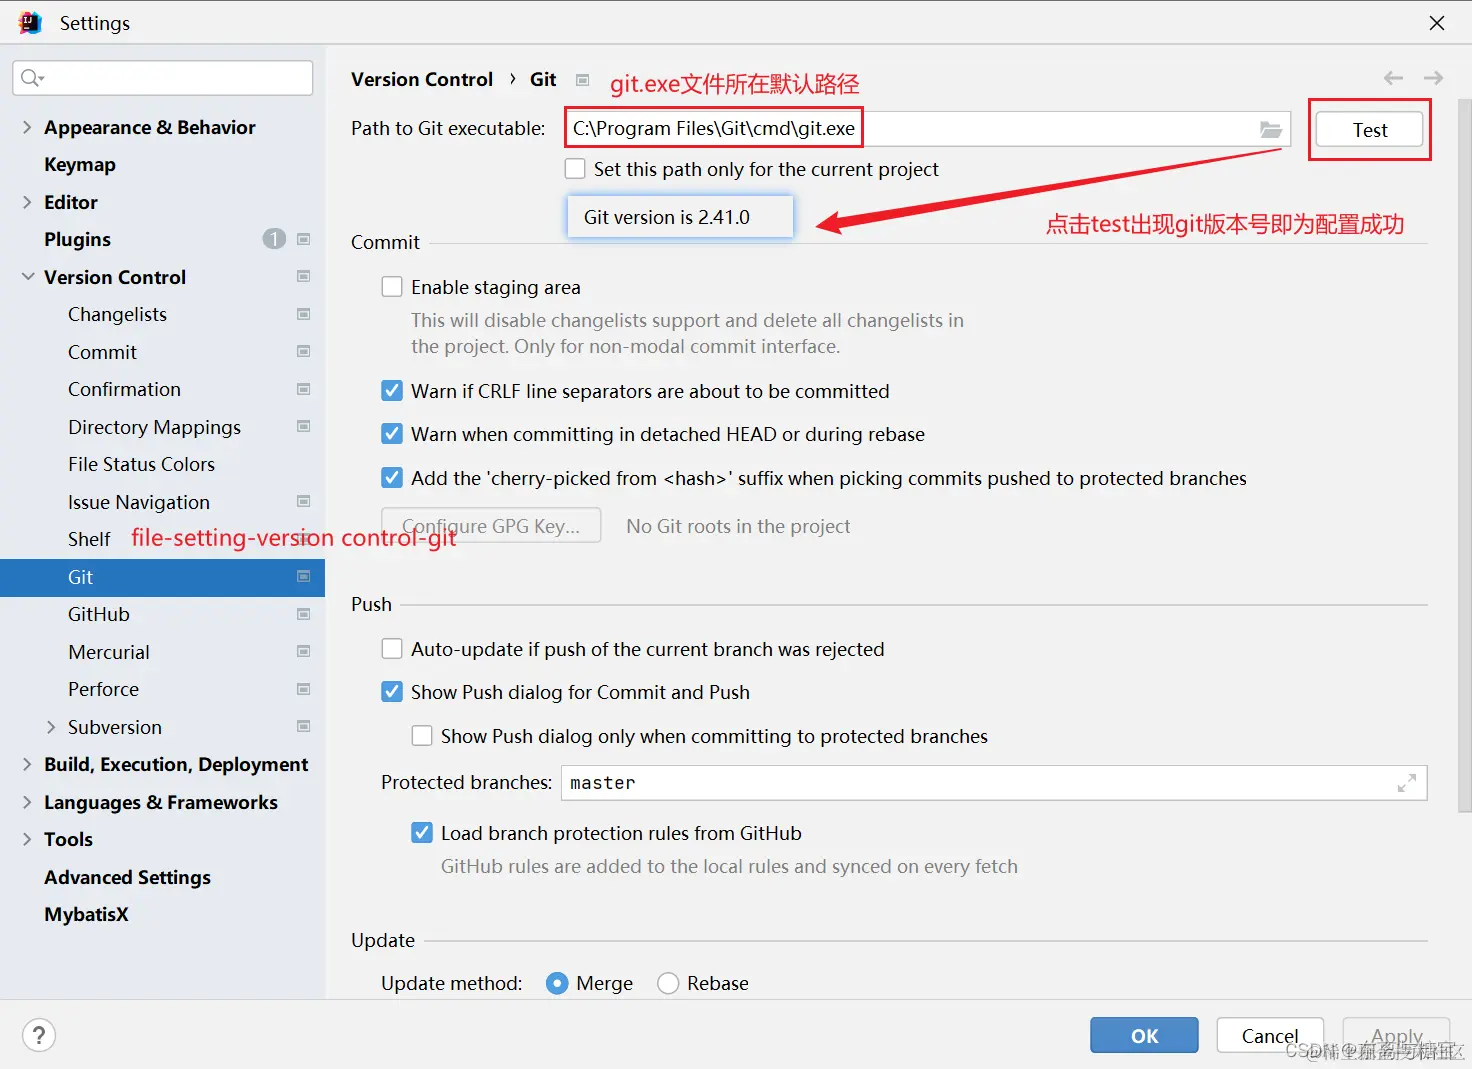
Task: Click Configure GPG Key button
Action: (491, 526)
